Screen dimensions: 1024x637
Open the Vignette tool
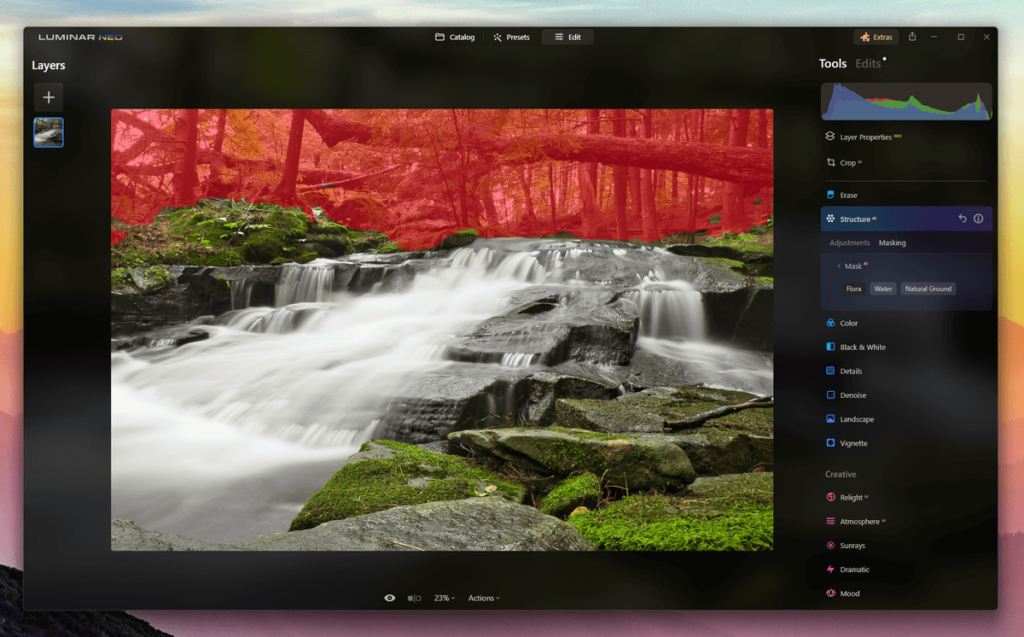point(853,443)
